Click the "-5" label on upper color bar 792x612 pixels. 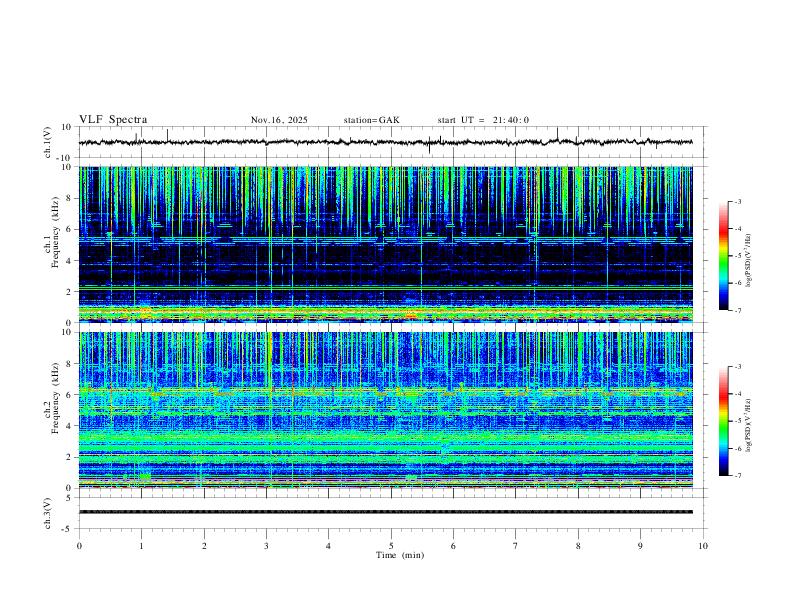pyautogui.click(x=738, y=256)
